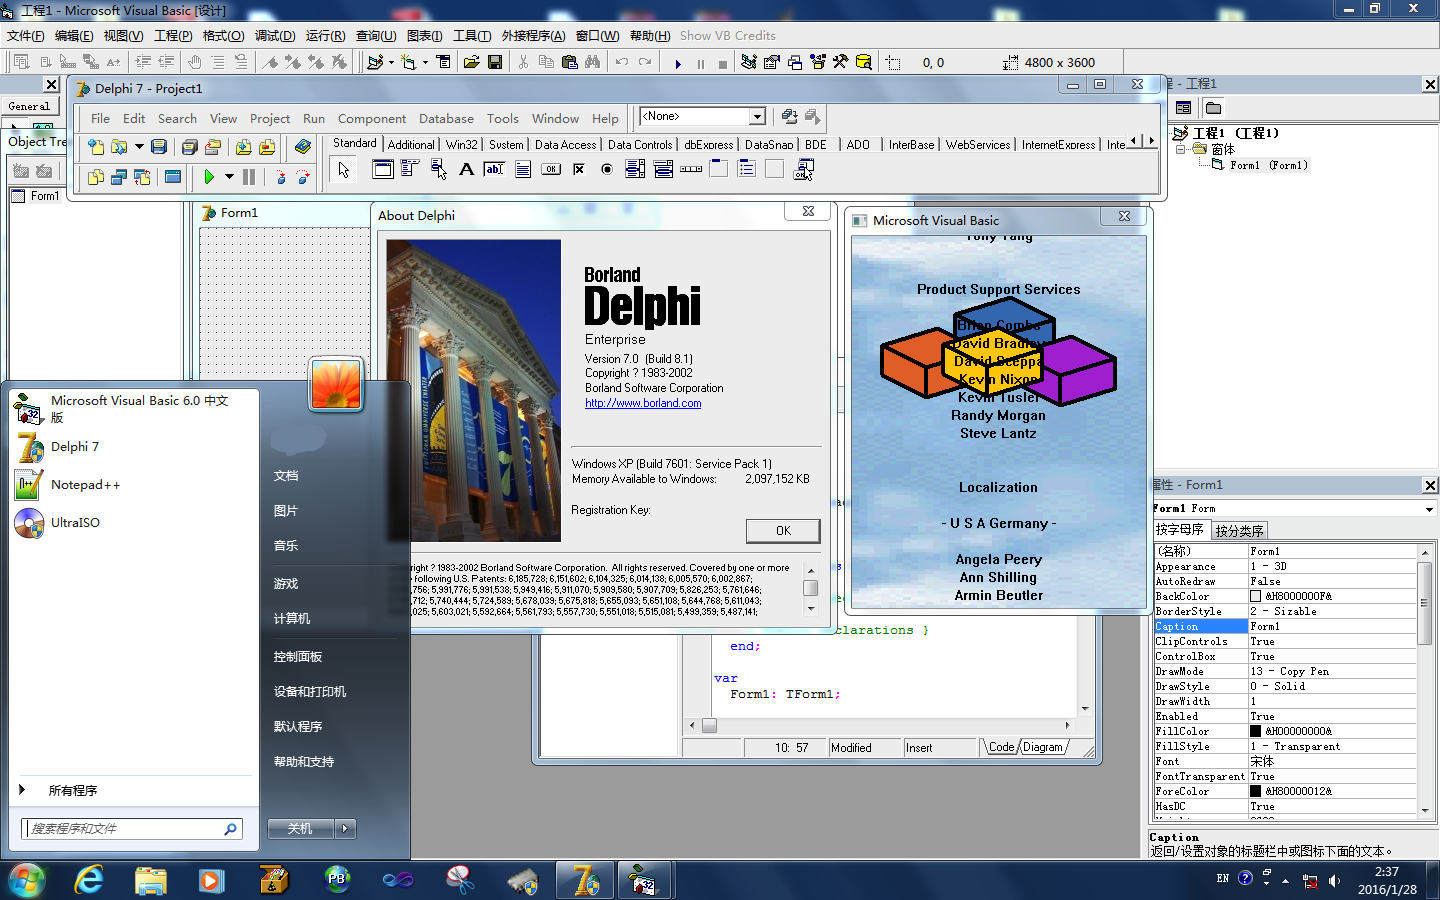1440x900 pixels.
Task: Switch to 按分类序 tab in properties
Action: click(1239, 531)
